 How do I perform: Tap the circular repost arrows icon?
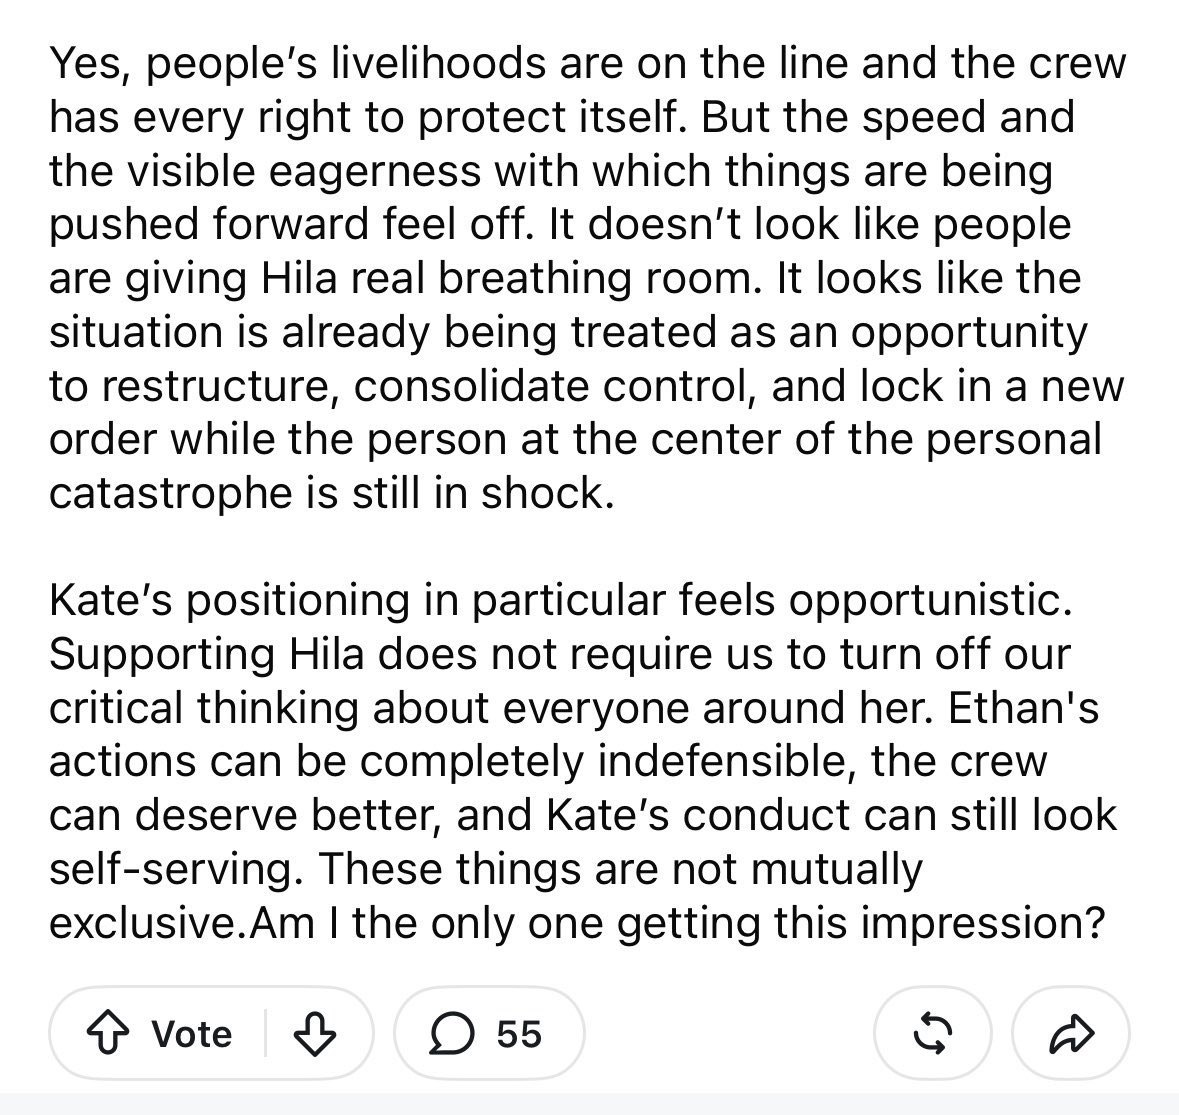click(x=932, y=1034)
